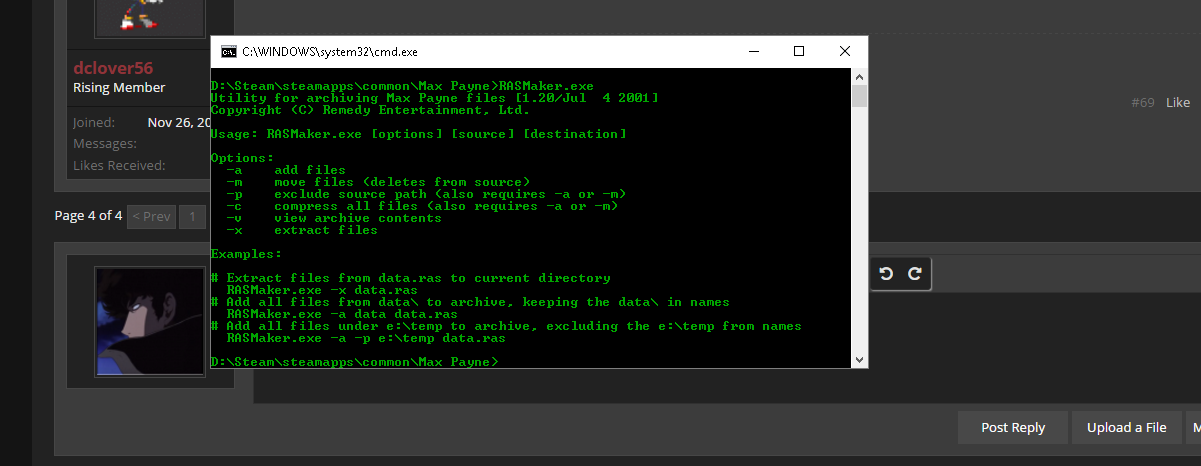Click 'Likes Received:' label
The image size is (1201, 466).
coord(119,165)
